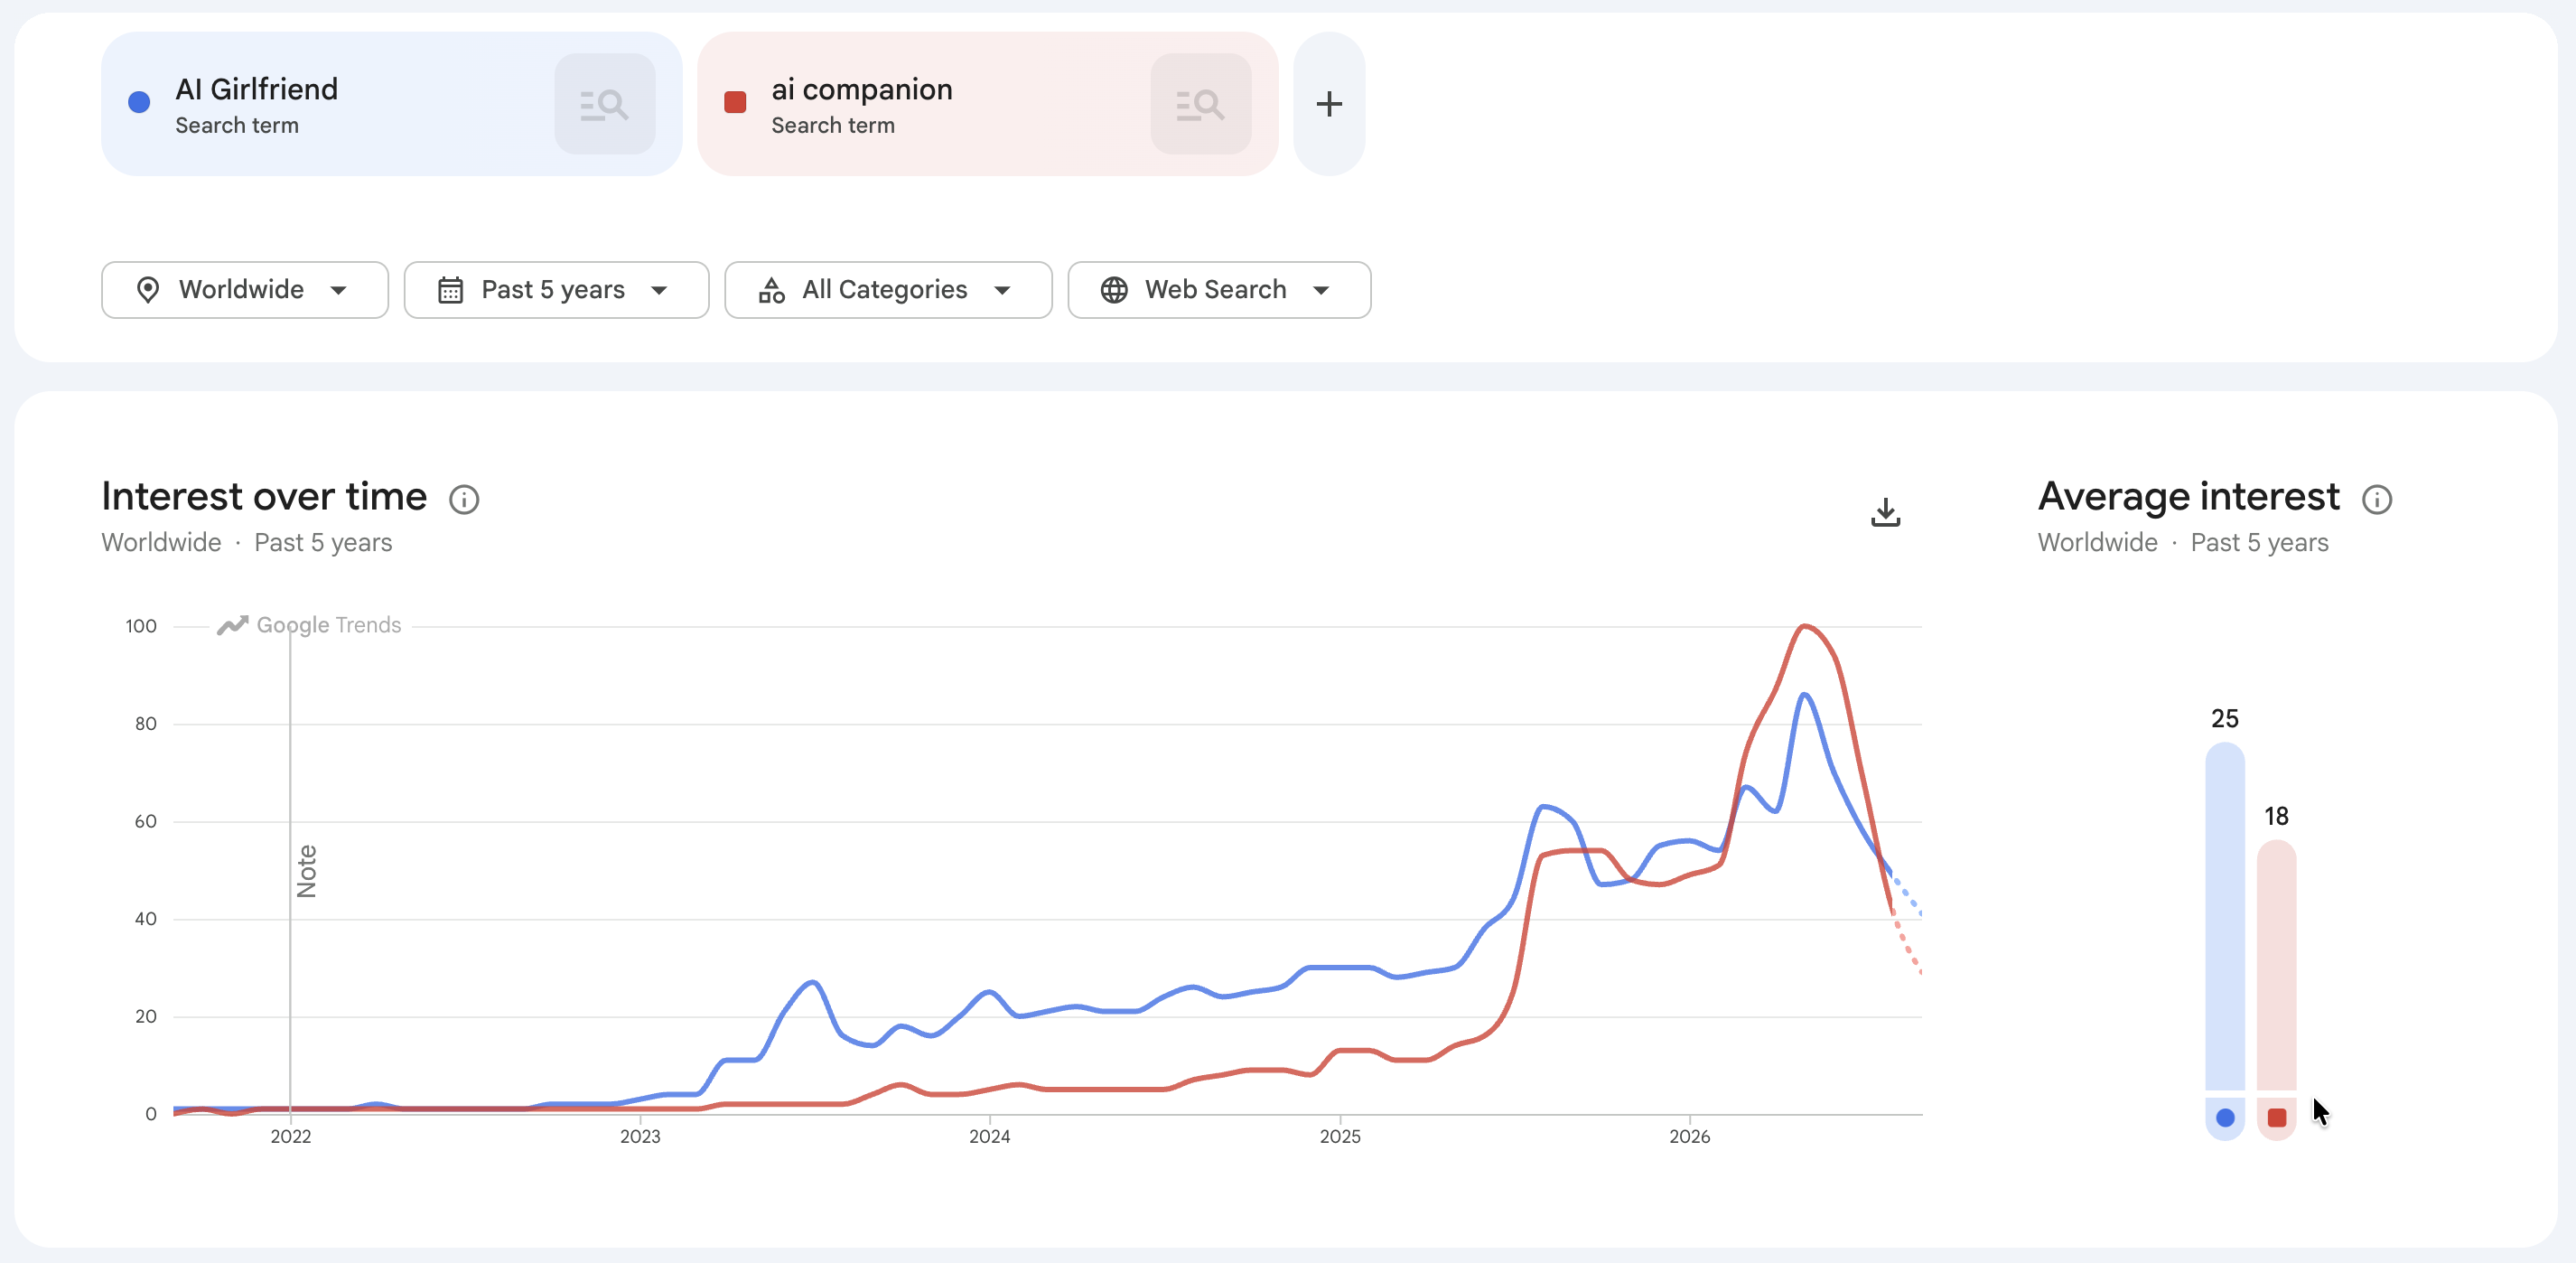This screenshot has width=2576, height=1263.
Task: Click the red average interest bar showing 18
Action: [2276, 964]
